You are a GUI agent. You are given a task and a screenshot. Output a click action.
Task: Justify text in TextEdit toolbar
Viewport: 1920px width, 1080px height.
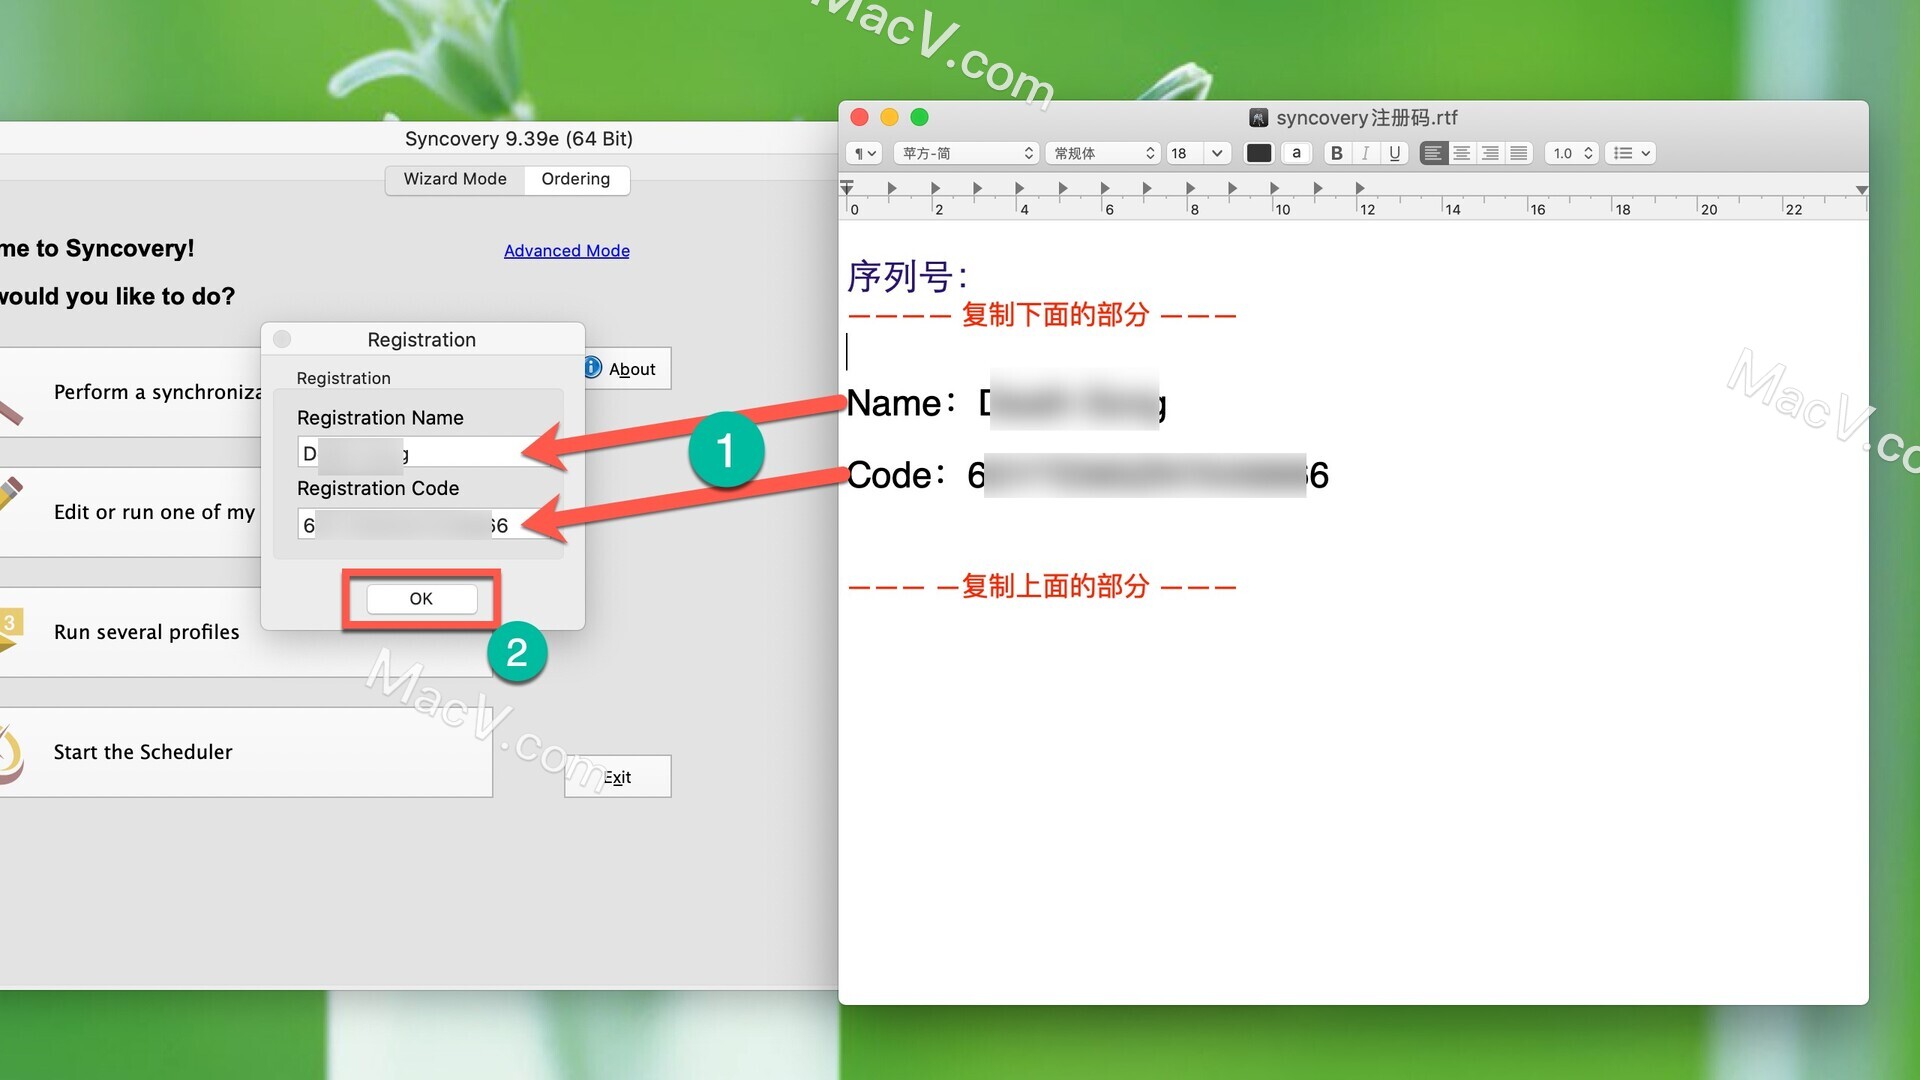tap(1518, 153)
